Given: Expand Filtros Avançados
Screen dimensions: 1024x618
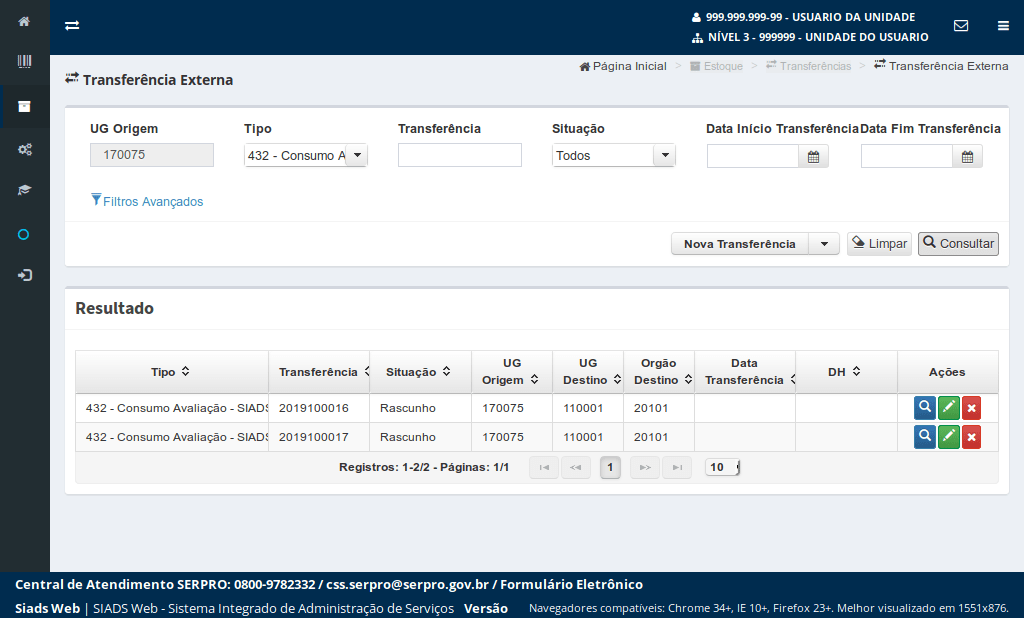Looking at the screenshot, I should (147, 201).
